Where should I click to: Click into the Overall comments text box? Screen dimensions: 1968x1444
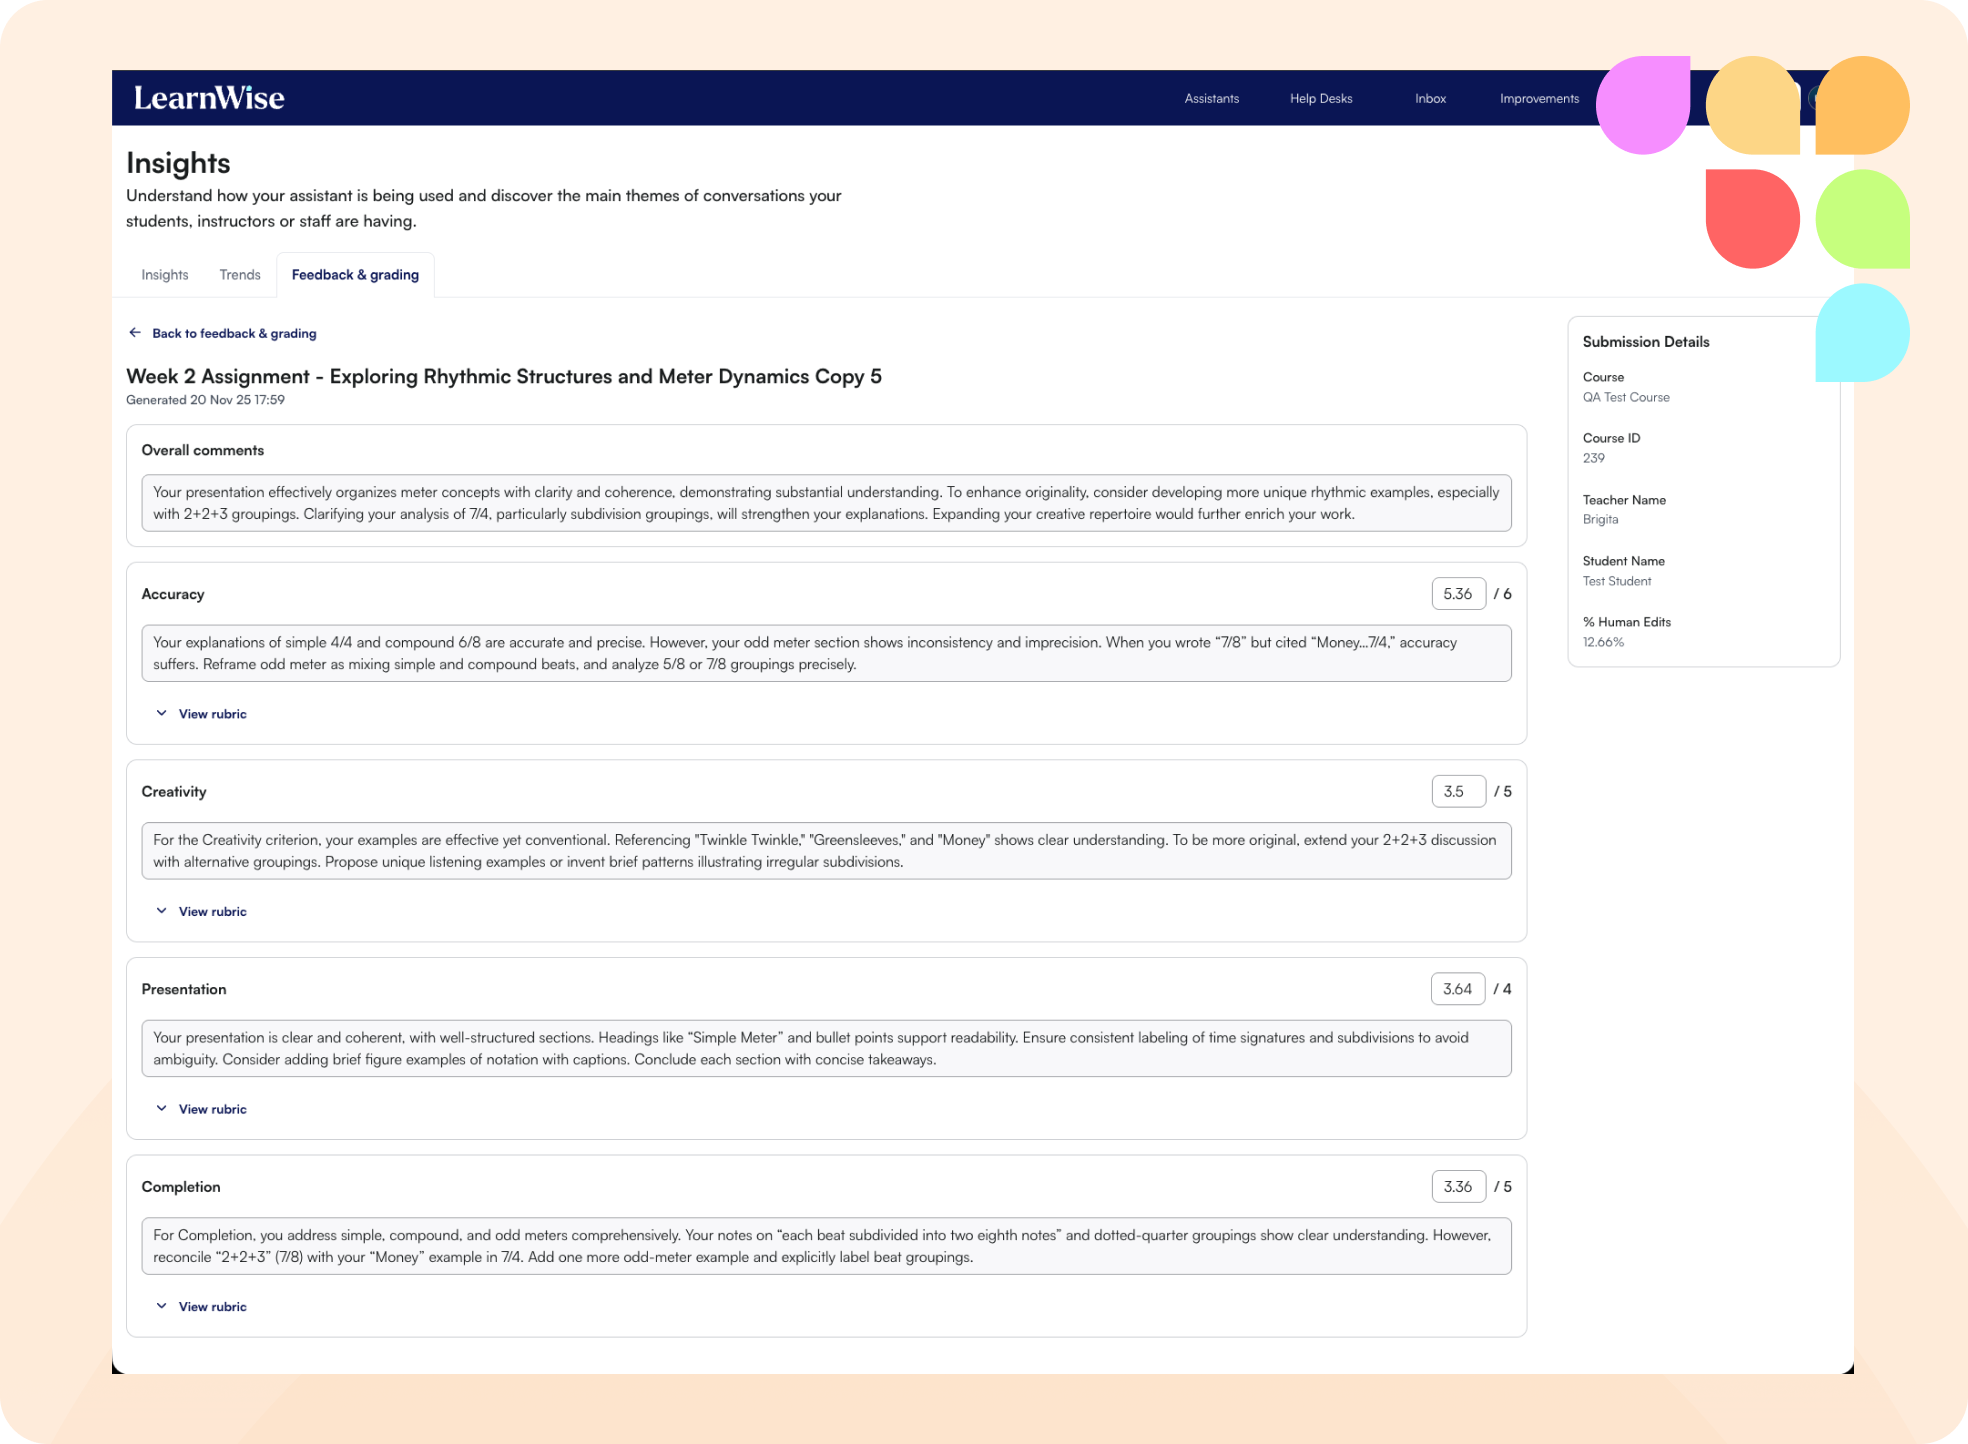(826, 503)
